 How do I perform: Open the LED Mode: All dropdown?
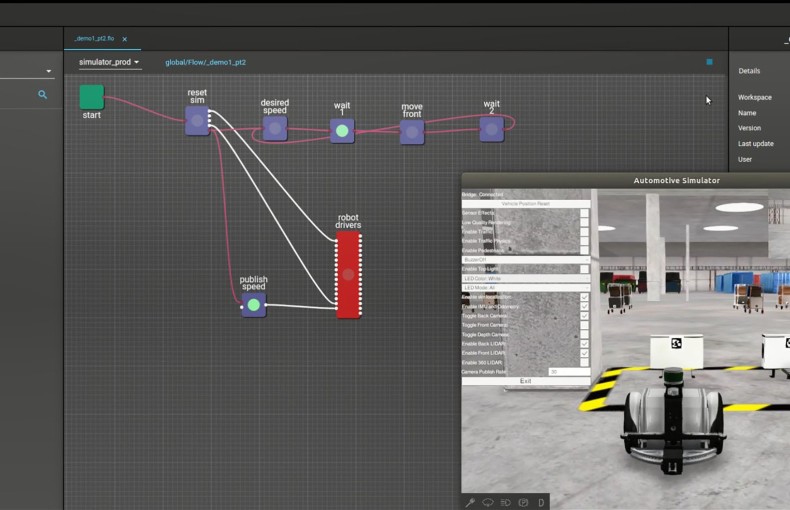(525, 288)
